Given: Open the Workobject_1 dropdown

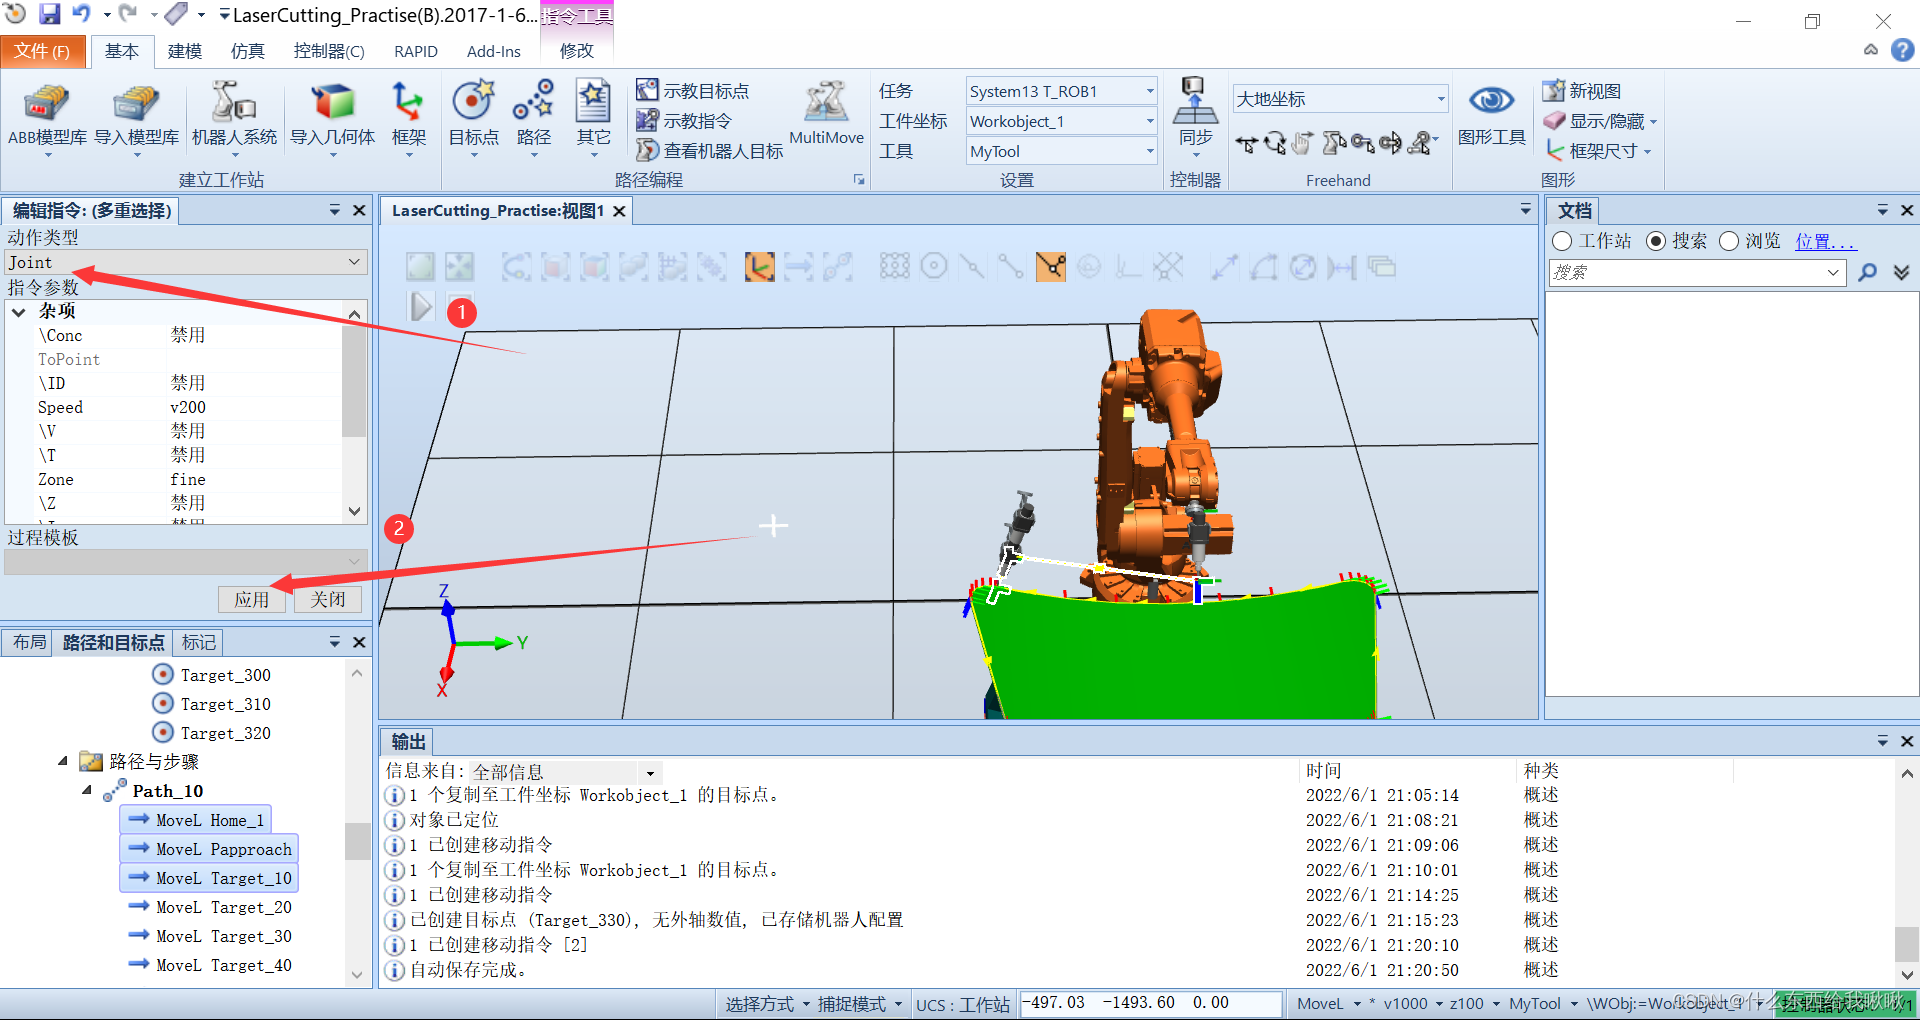Looking at the screenshot, I should pos(1061,121).
